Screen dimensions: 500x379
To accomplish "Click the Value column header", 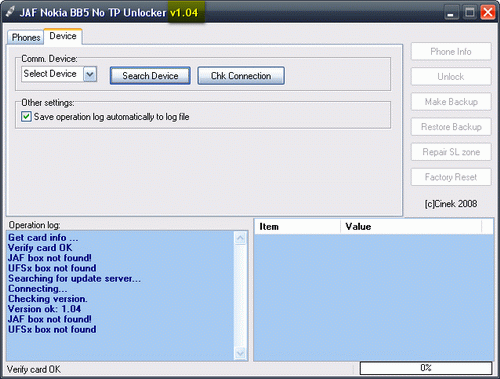I will click(411, 227).
